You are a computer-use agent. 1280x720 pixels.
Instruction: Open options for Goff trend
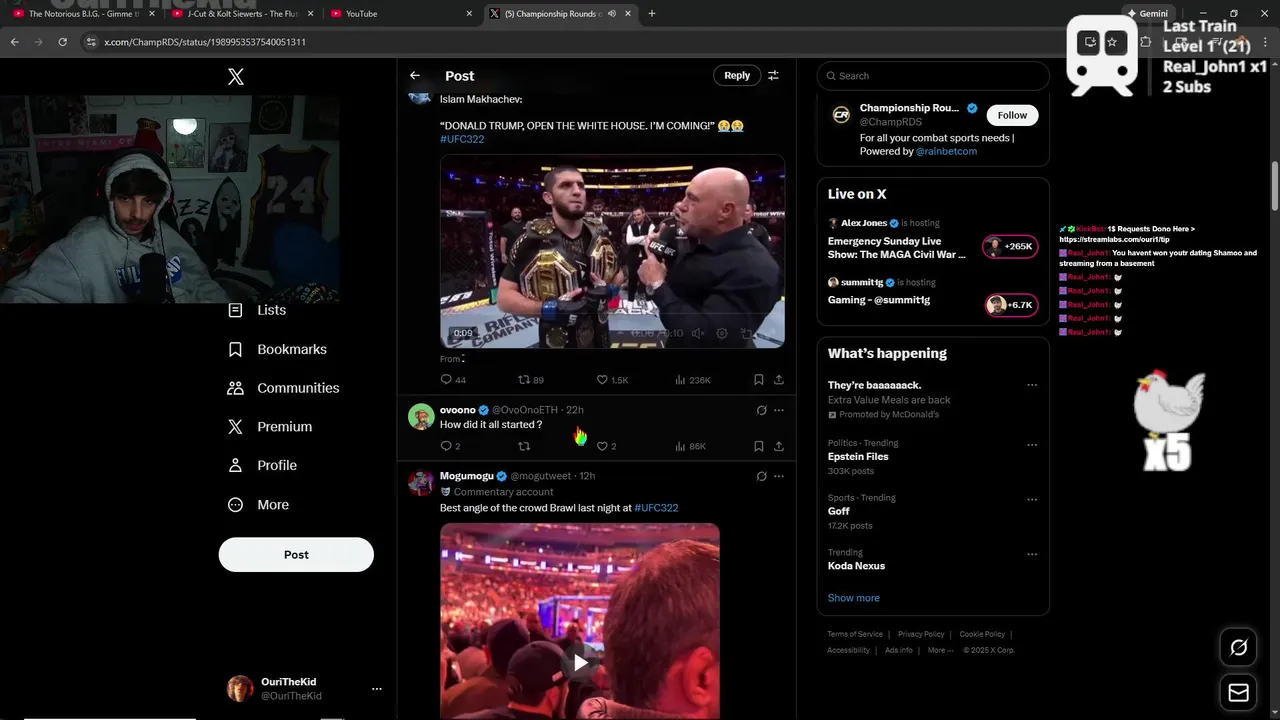[1032, 498]
